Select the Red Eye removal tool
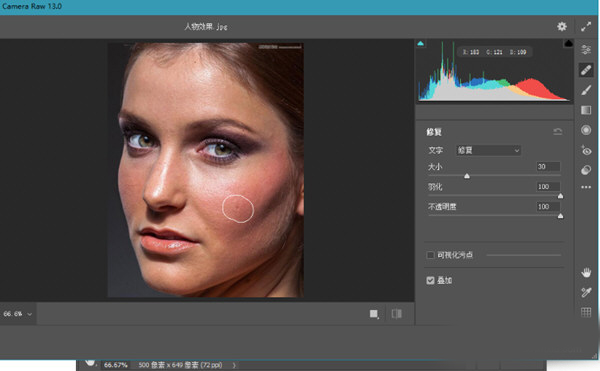The height and width of the screenshot is (371, 600). click(x=586, y=150)
